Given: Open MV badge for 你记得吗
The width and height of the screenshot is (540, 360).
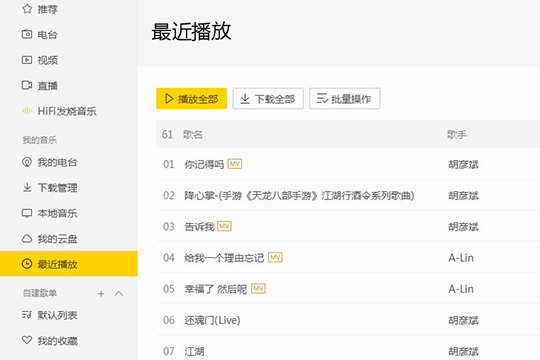Looking at the screenshot, I should 235,164.
